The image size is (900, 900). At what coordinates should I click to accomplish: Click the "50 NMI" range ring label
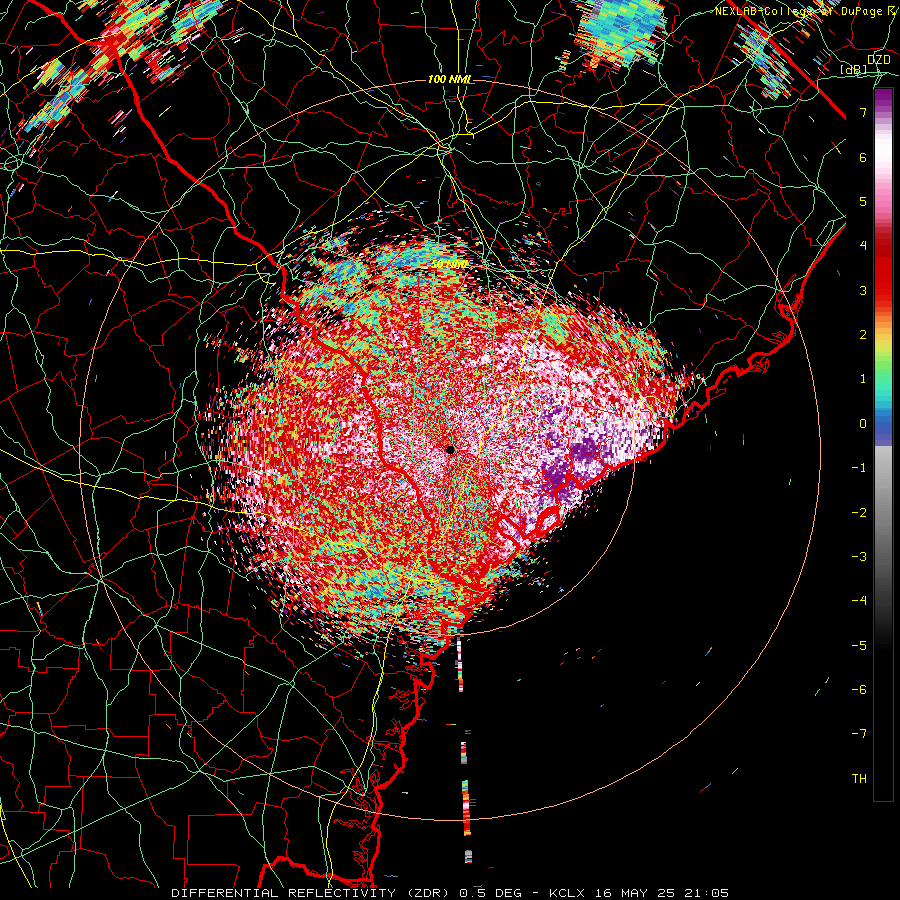(x=449, y=265)
